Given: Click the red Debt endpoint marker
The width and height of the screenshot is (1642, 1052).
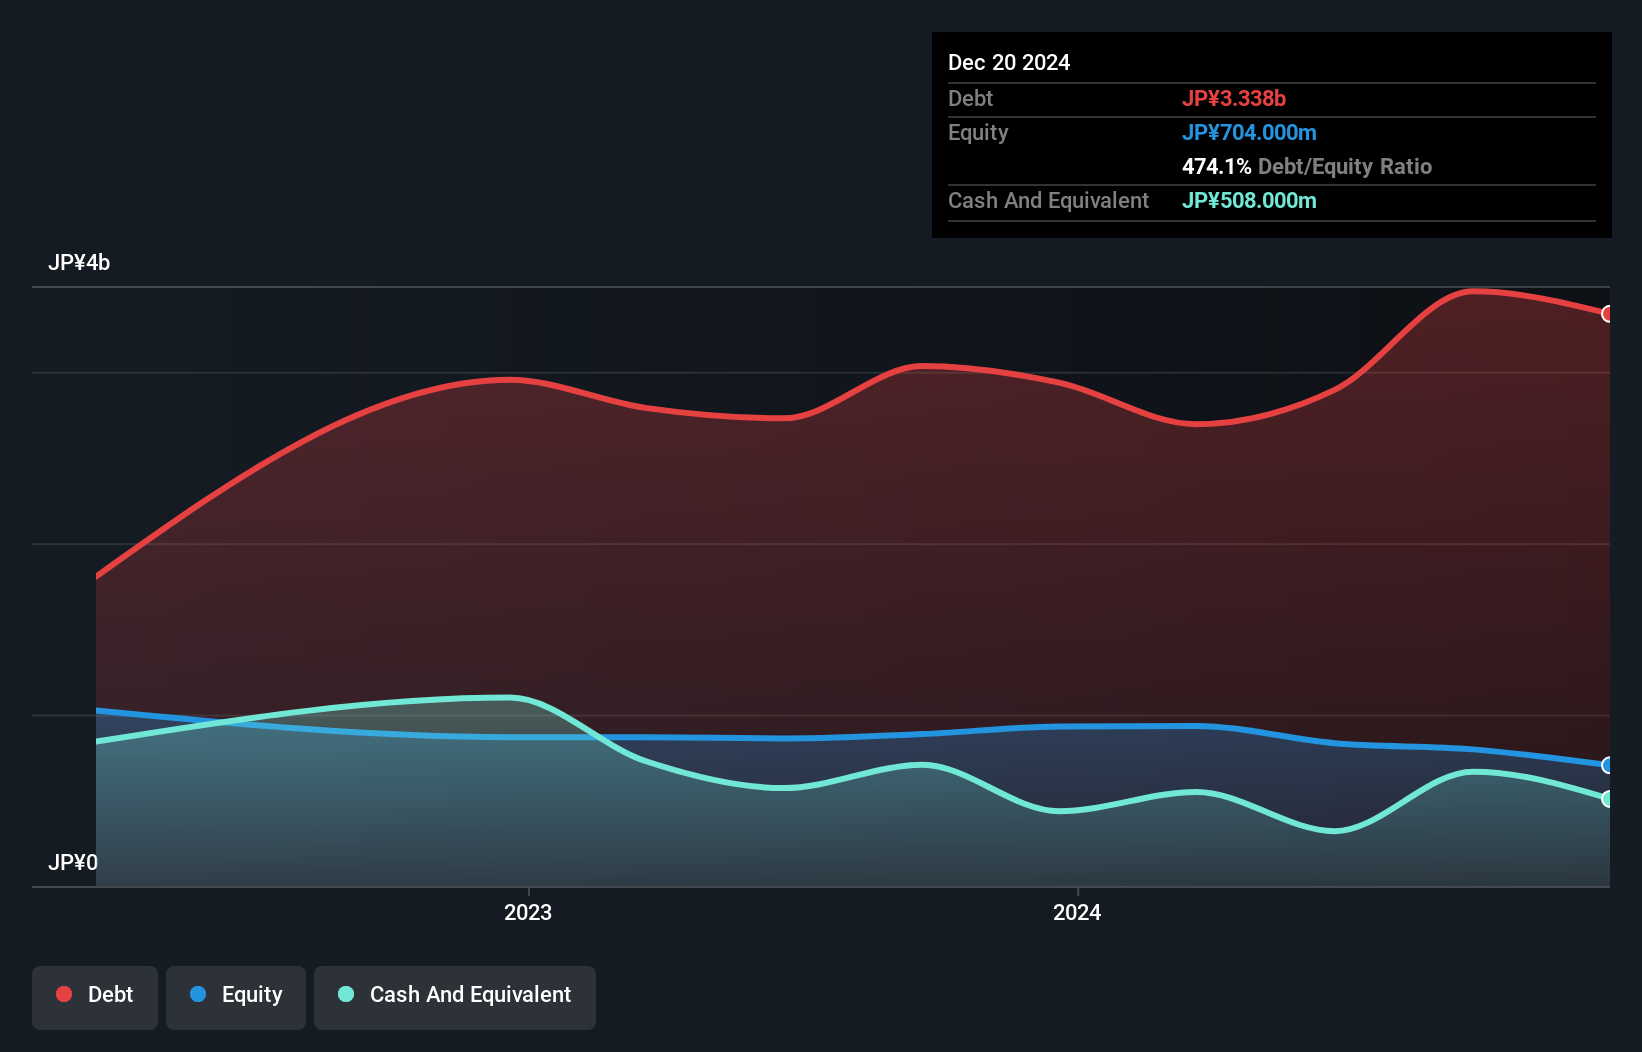Looking at the screenshot, I should pos(1608,314).
